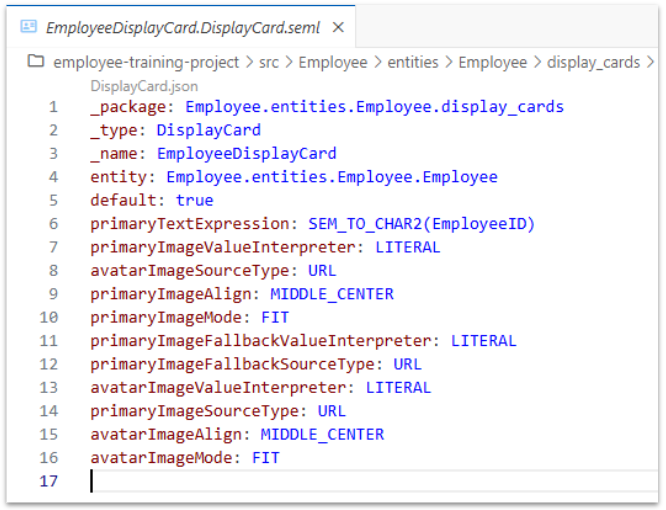Screen dimensions: 666x510
Task: Place the cursor on the empty line 17
Action: point(200,481)
